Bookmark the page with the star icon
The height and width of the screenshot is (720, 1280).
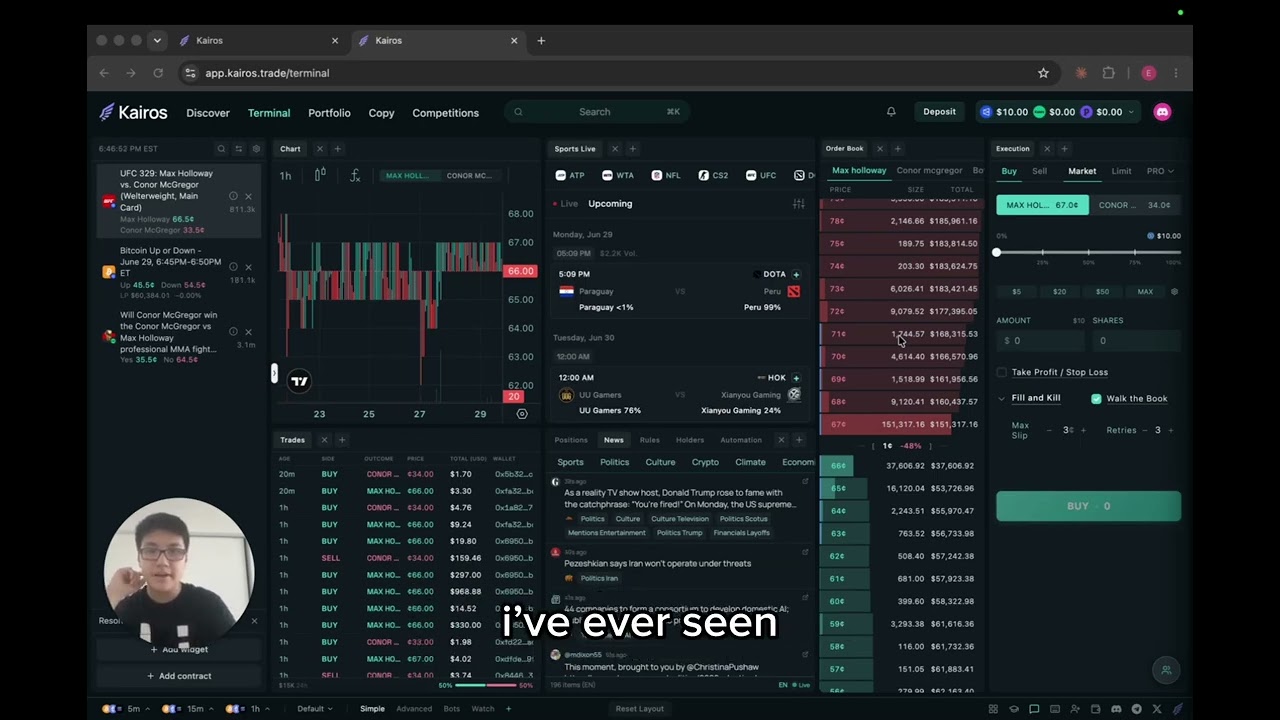click(1043, 73)
